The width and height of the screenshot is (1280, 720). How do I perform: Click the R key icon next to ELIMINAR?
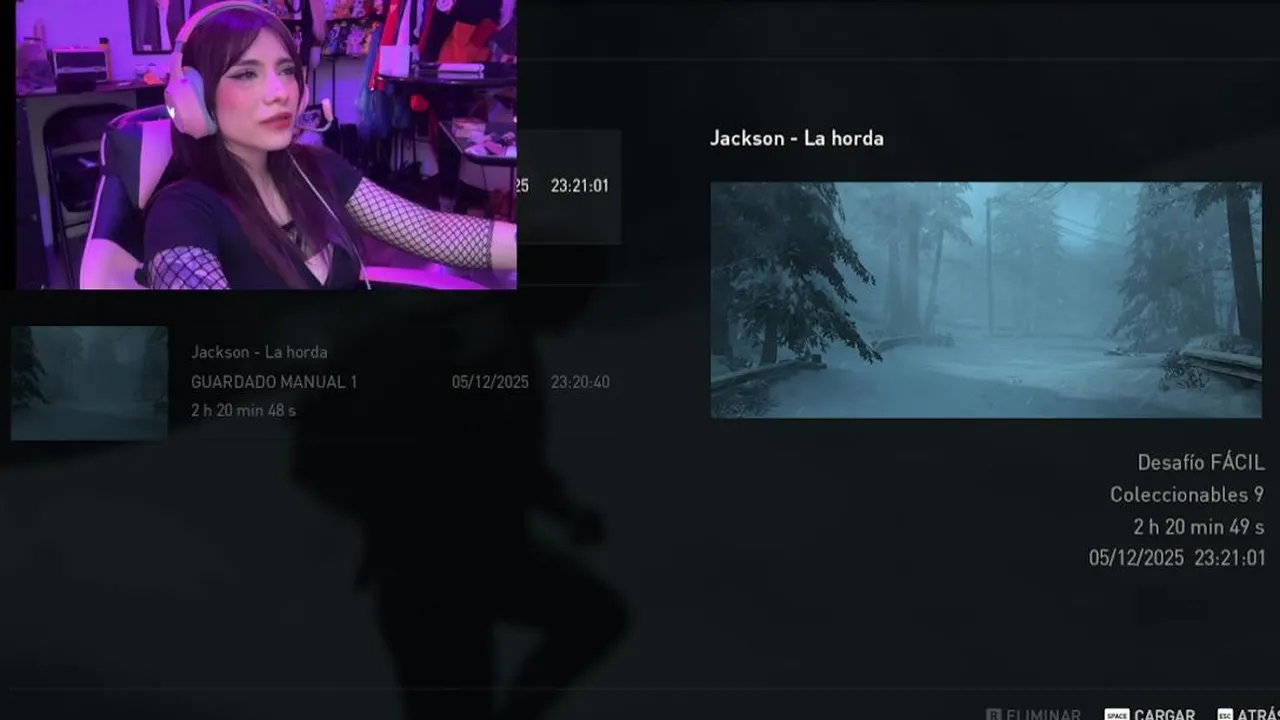click(994, 714)
